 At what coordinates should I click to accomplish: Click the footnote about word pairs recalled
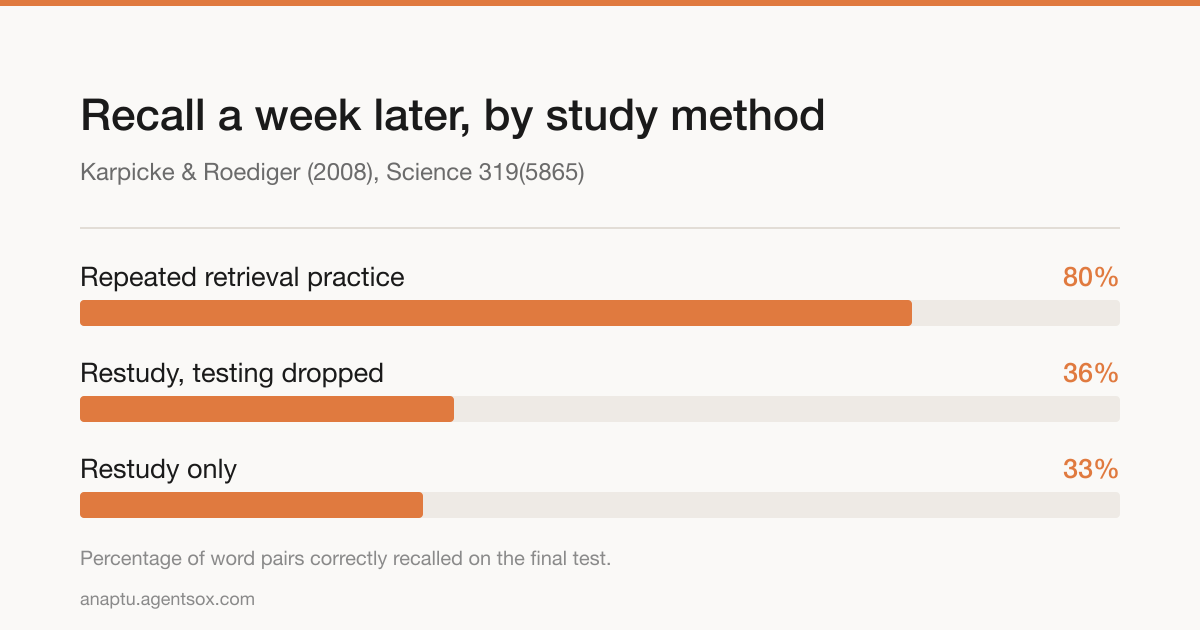[345, 558]
